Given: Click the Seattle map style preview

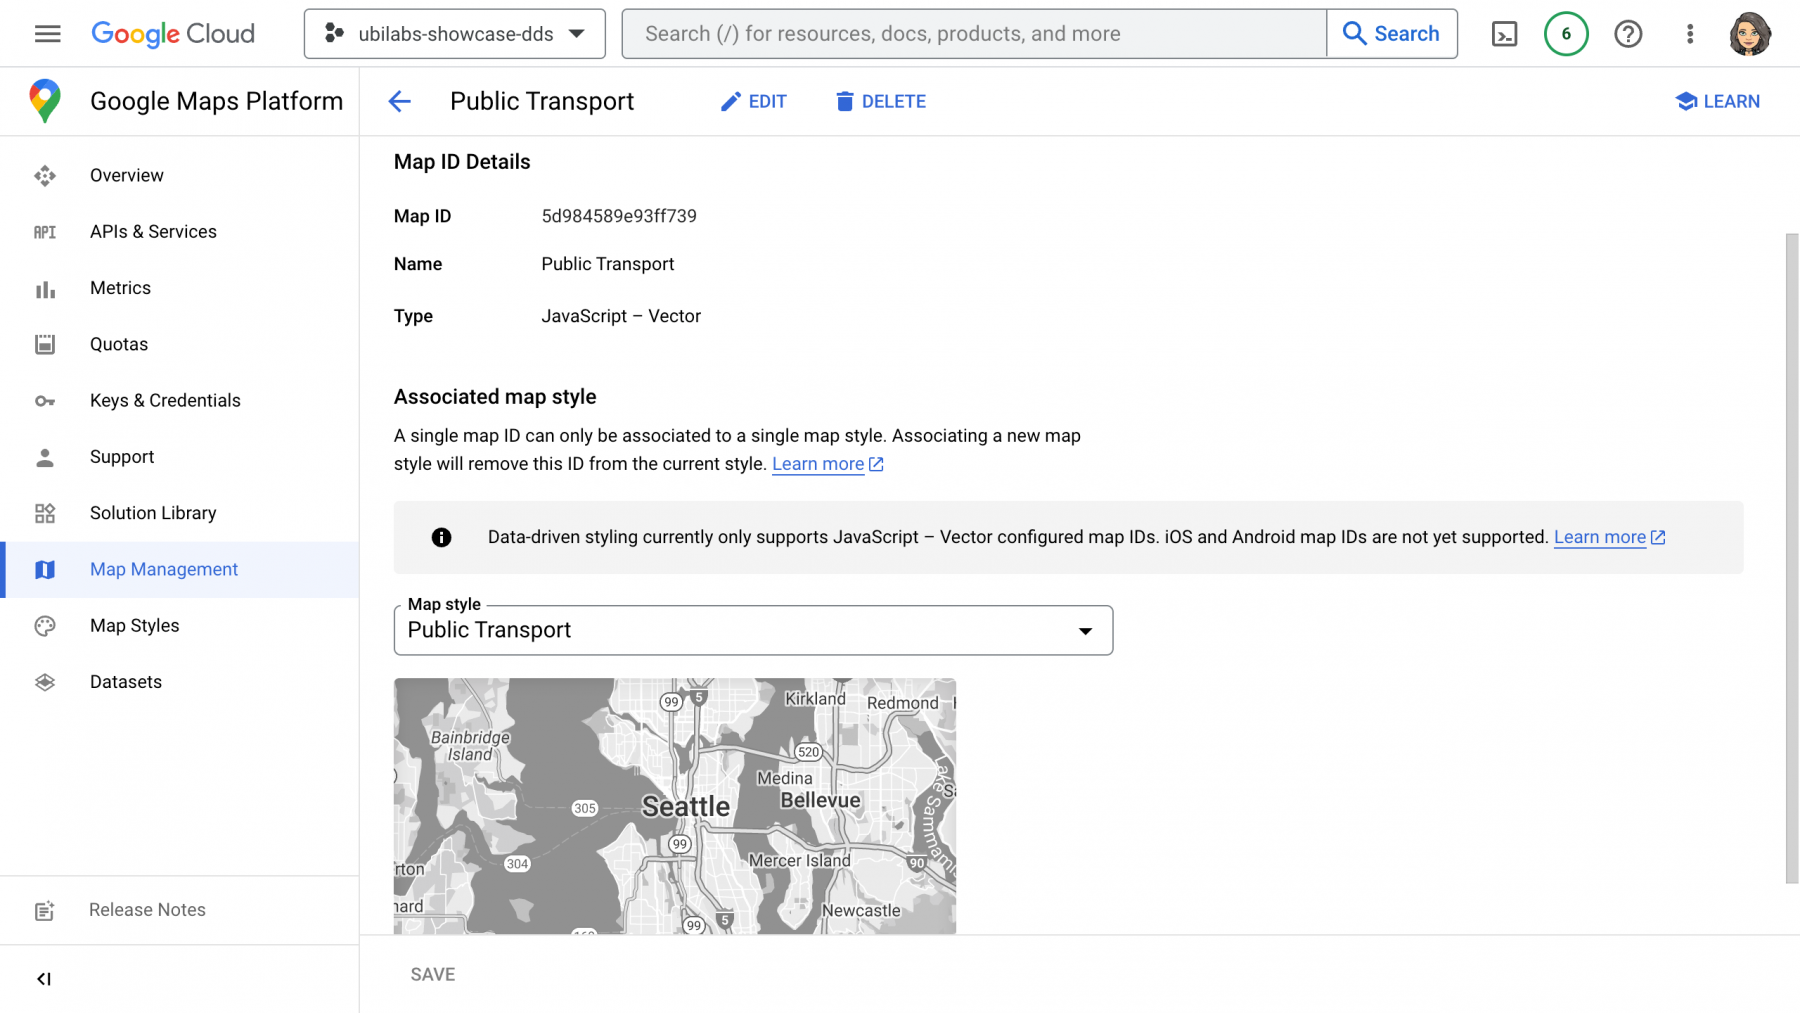Looking at the screenshot, I should tap(675, 806).
